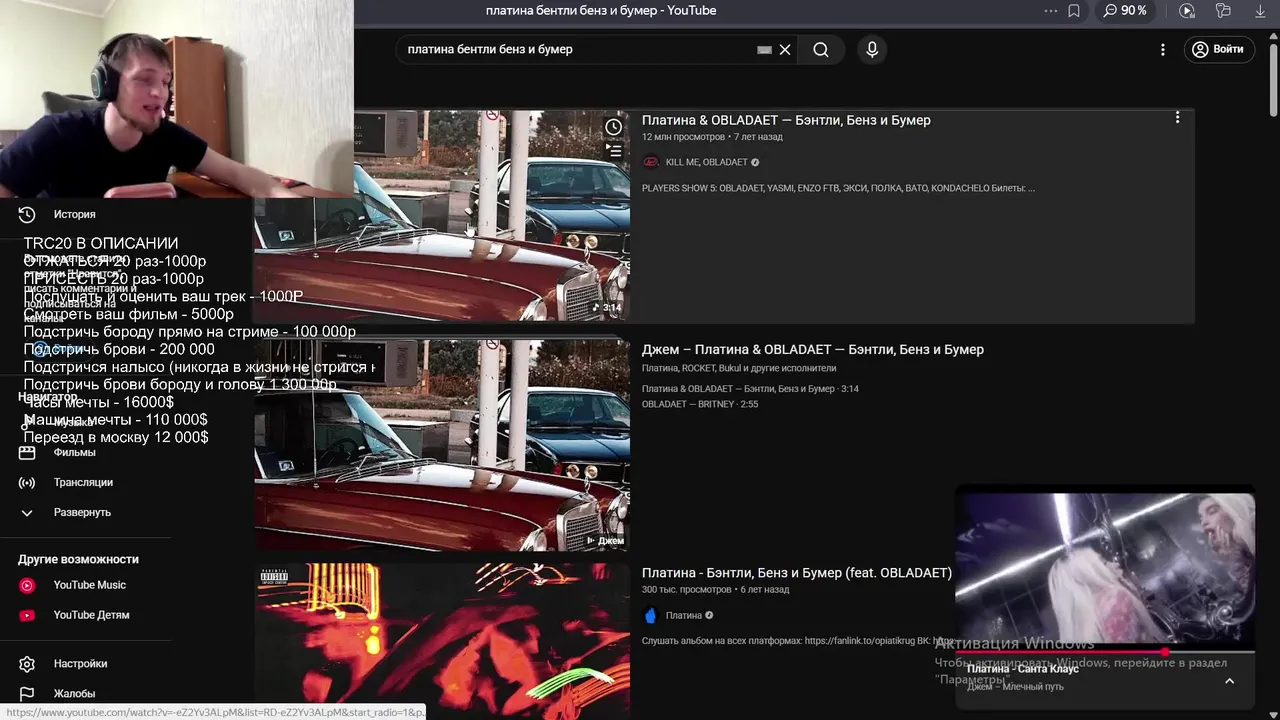This screenshot has height=720, width=1280.
Task: Clear the search query with the X icon
Action: [785, 50]
